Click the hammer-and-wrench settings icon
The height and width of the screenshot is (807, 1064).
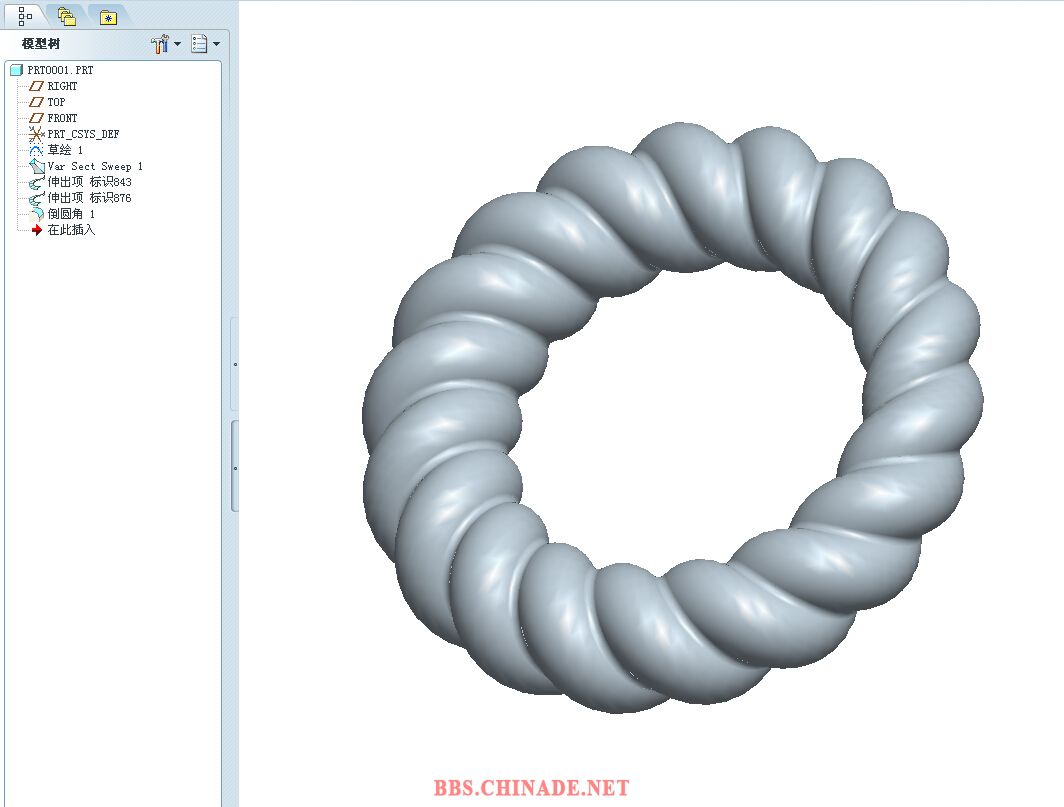tap(160, 44)
